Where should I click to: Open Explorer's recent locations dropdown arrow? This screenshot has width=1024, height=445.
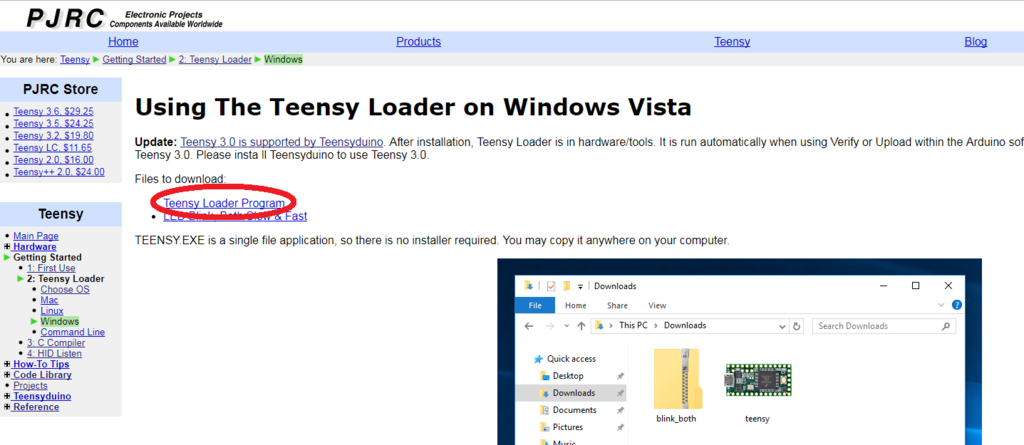pos(566,325)
